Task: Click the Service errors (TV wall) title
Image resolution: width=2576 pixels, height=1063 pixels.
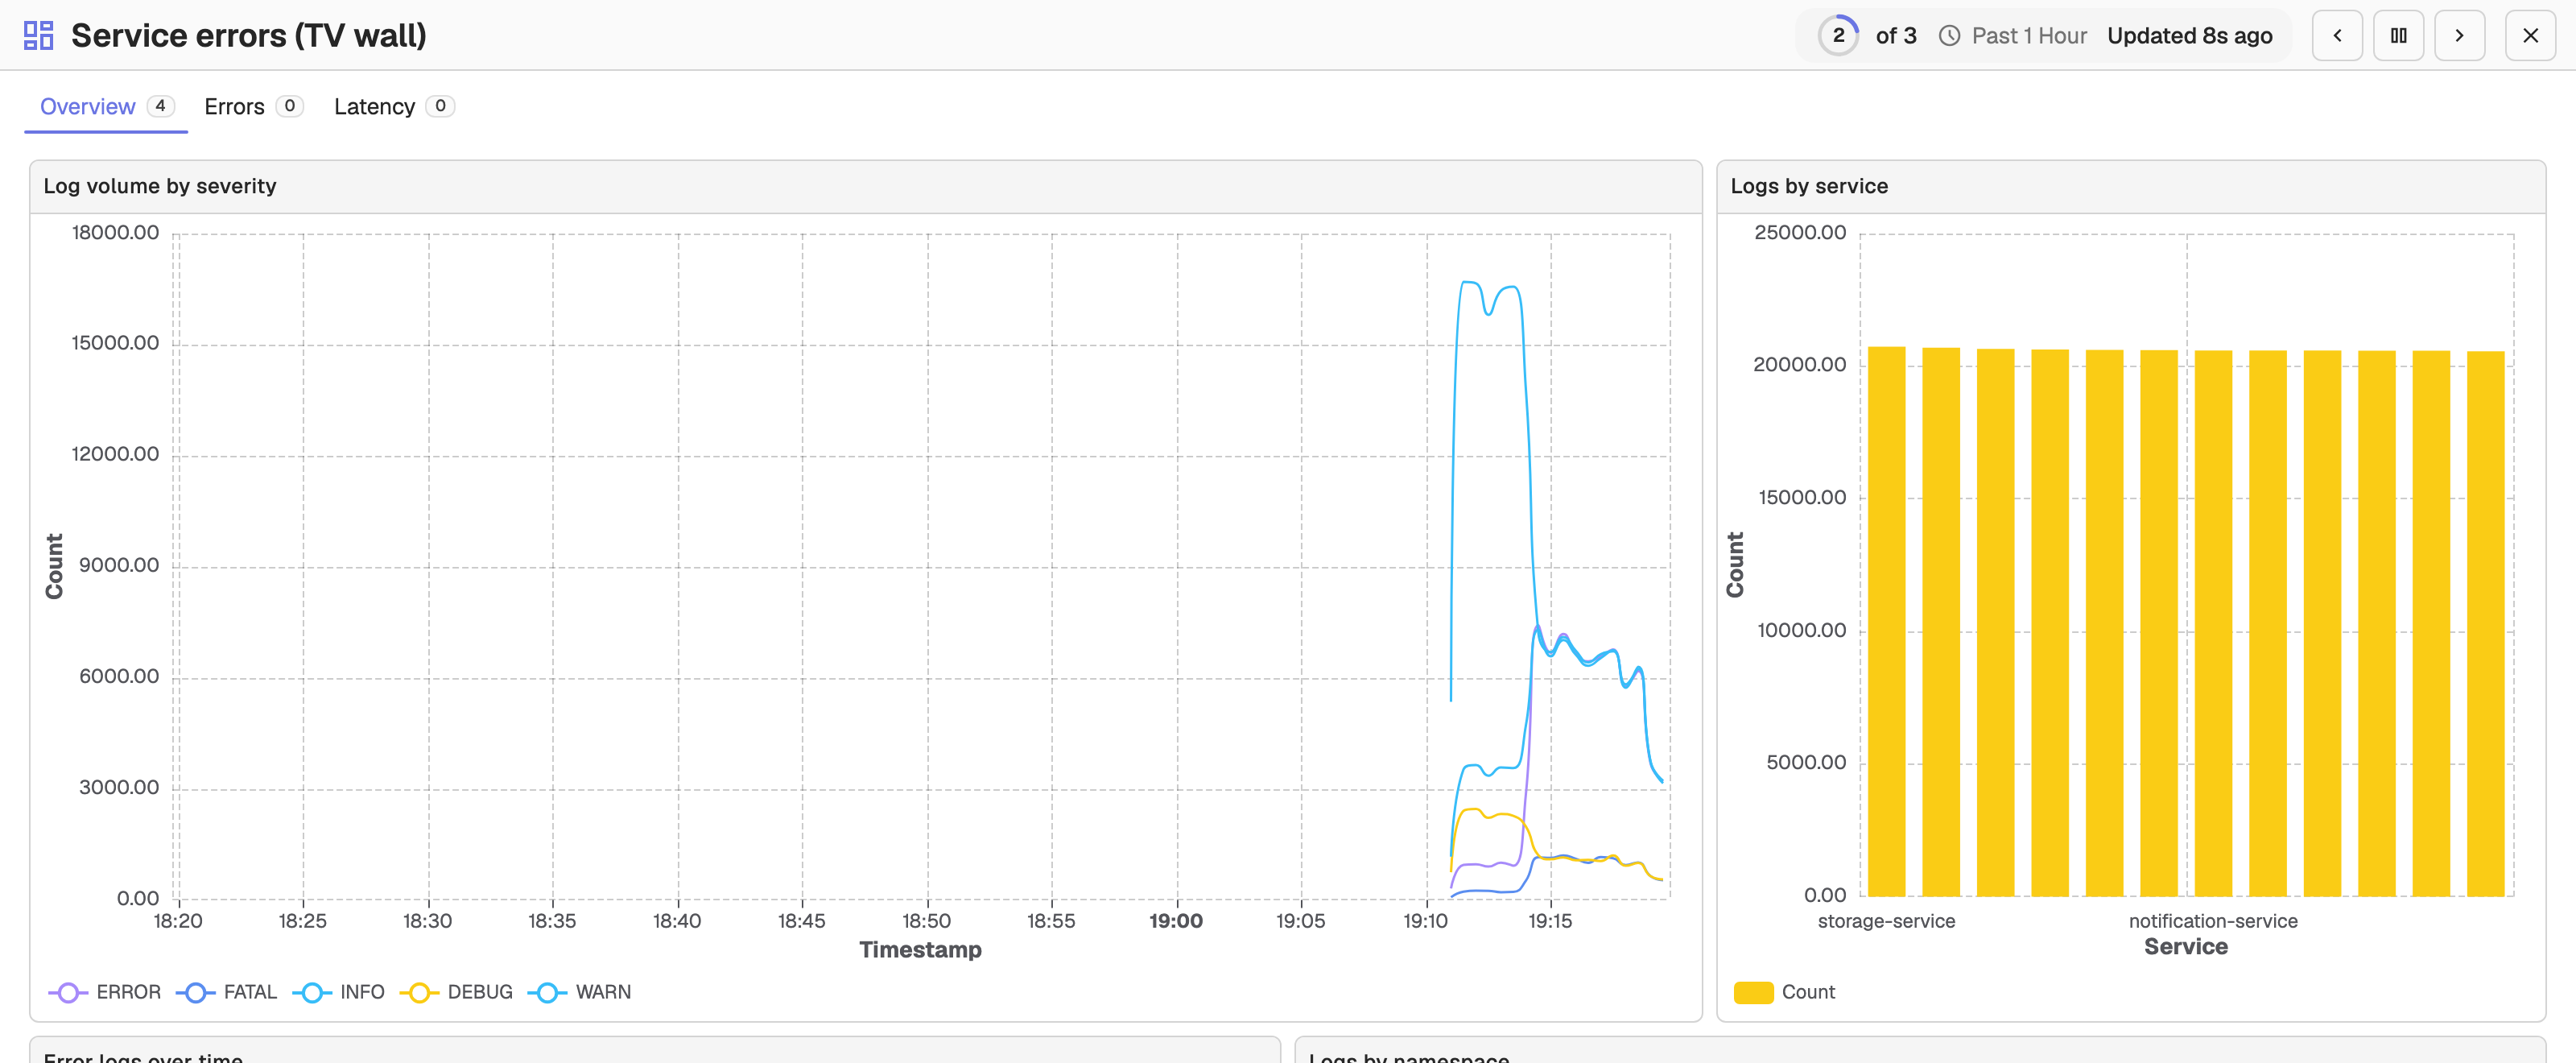Action: [x=249, y=36]
